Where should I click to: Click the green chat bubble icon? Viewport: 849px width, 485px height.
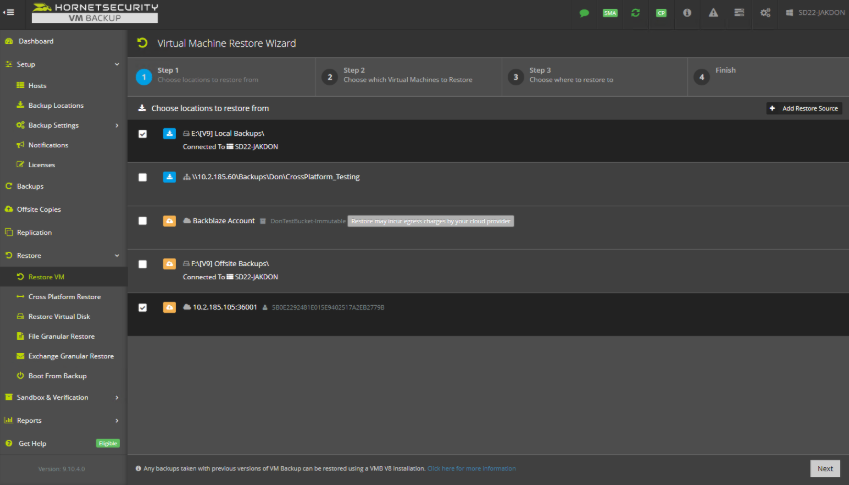tap(584, 13)
